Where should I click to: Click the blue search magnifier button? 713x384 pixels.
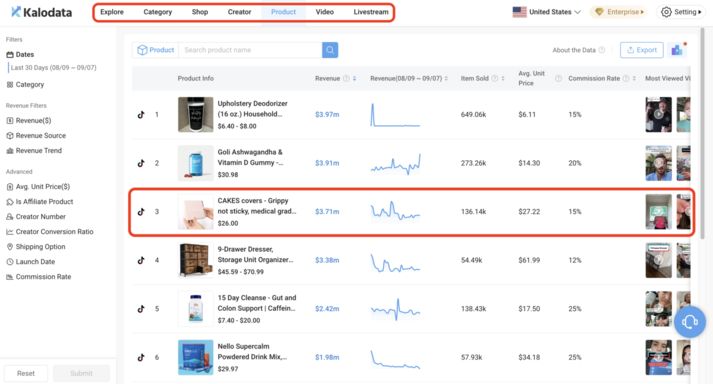[330, 50]
